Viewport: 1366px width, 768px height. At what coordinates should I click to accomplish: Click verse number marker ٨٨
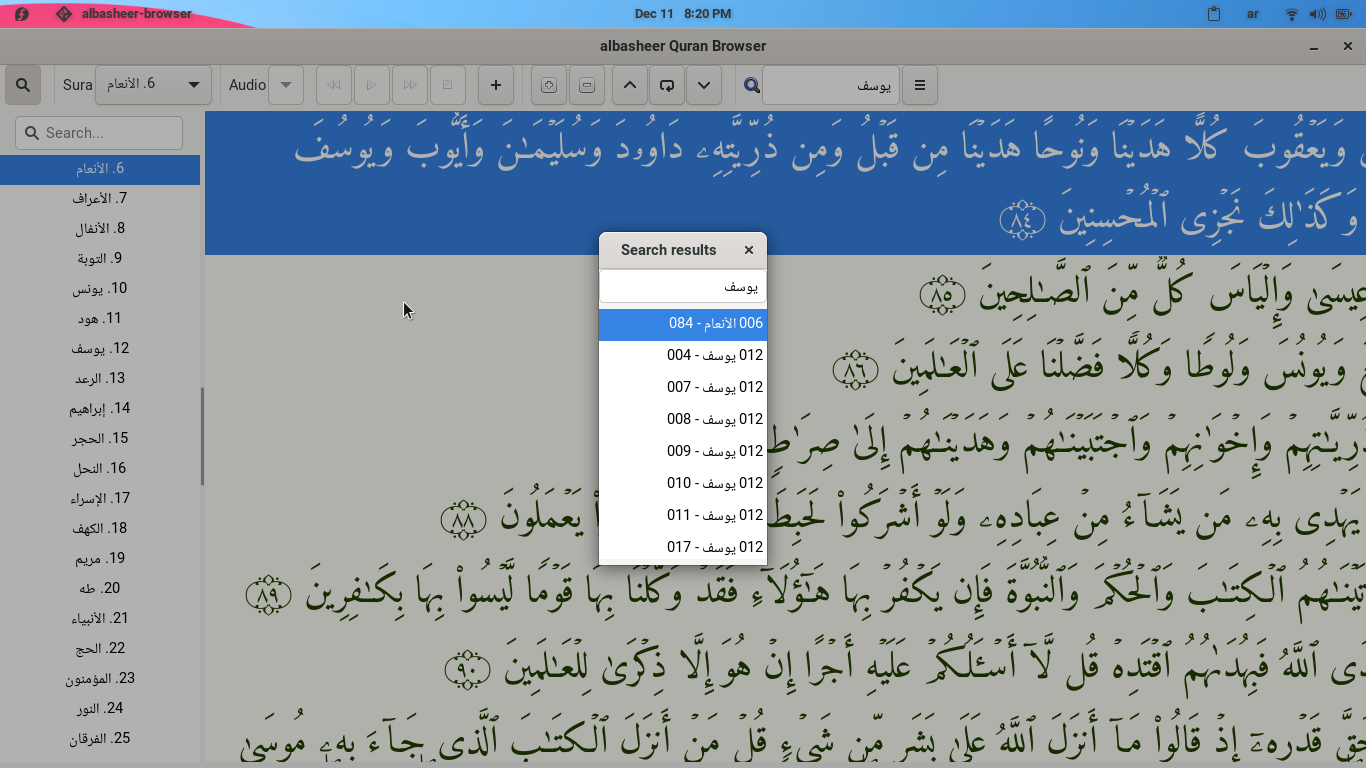point(463,520)
